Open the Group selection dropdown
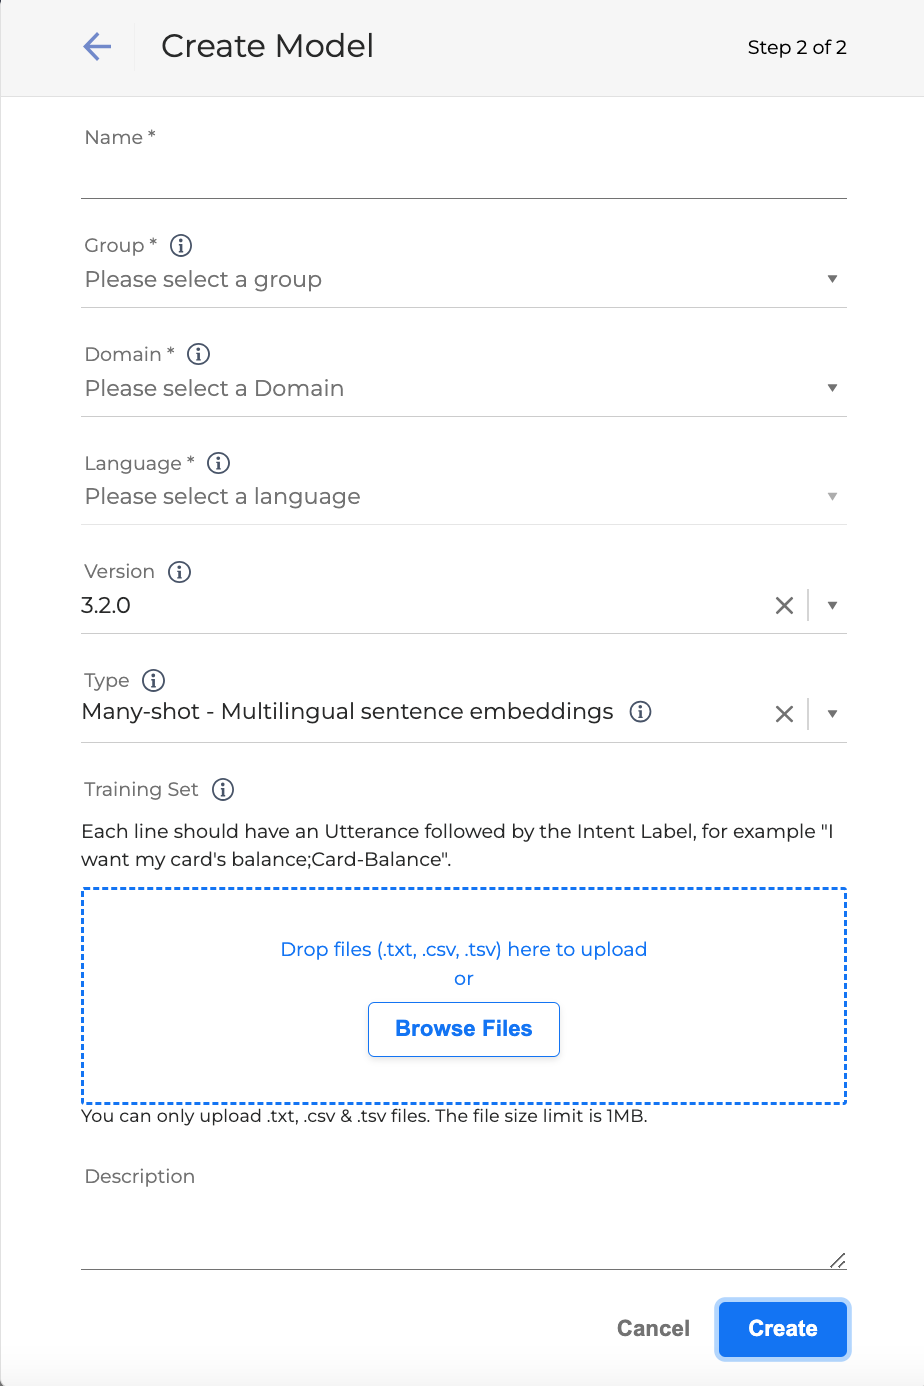Image resolution: width=924 pixels, height=1386 pixels. point(832,279)
